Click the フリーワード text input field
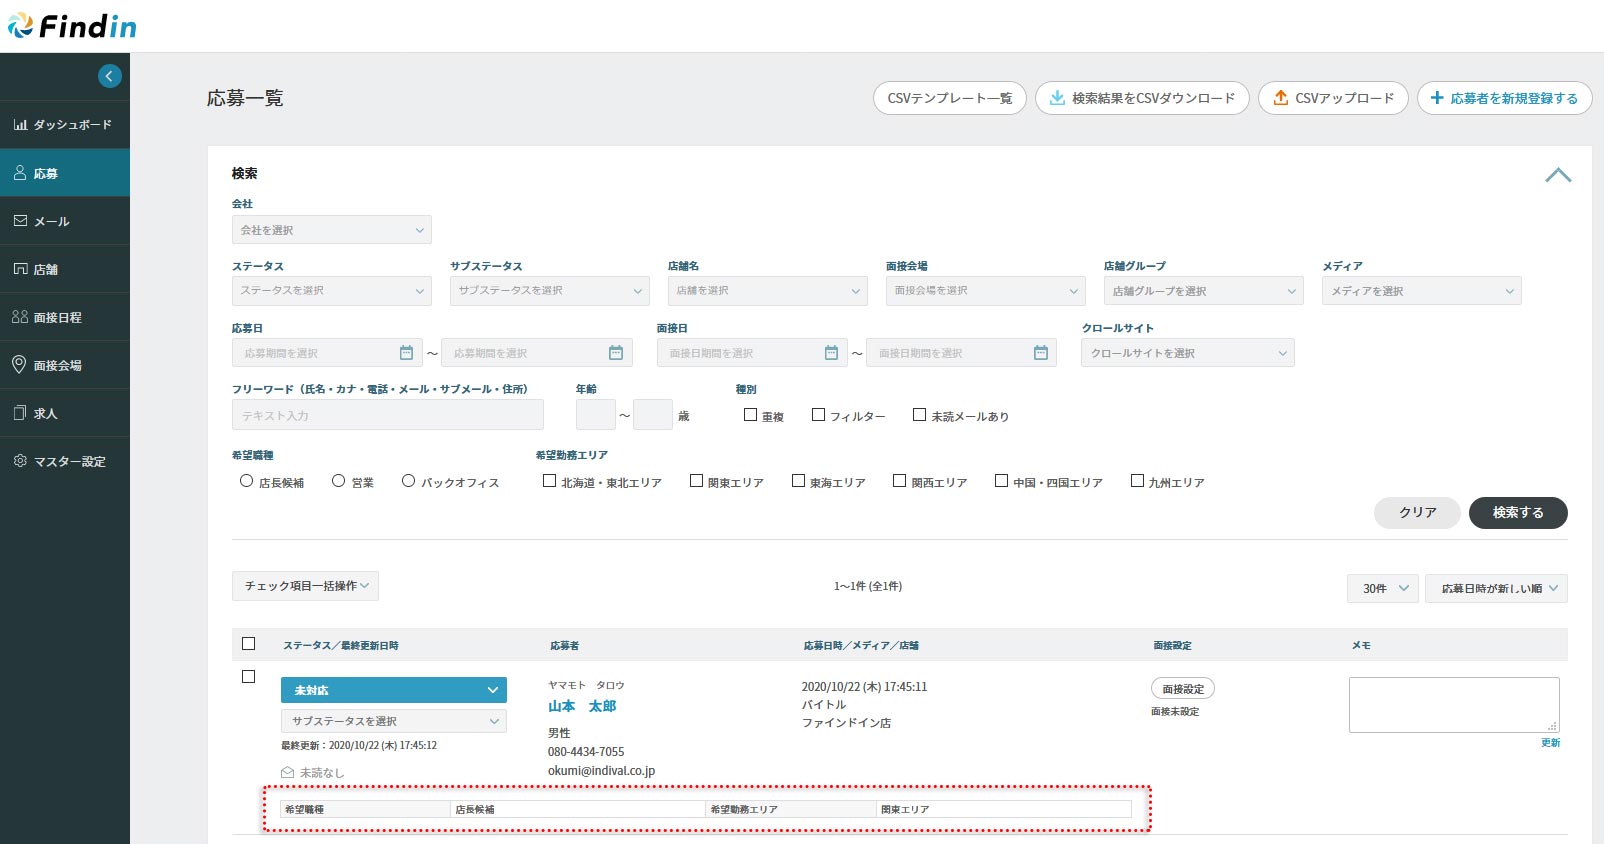The height and width of the screenshot is (844, 1604). pos(387,415)
